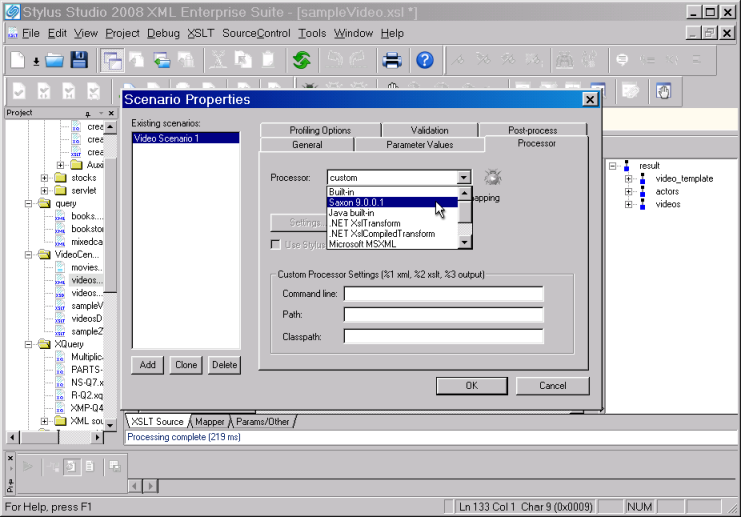This screenshot has width=741, height=517.
Task: Click the small down arrow next to New
Action: 36,62
